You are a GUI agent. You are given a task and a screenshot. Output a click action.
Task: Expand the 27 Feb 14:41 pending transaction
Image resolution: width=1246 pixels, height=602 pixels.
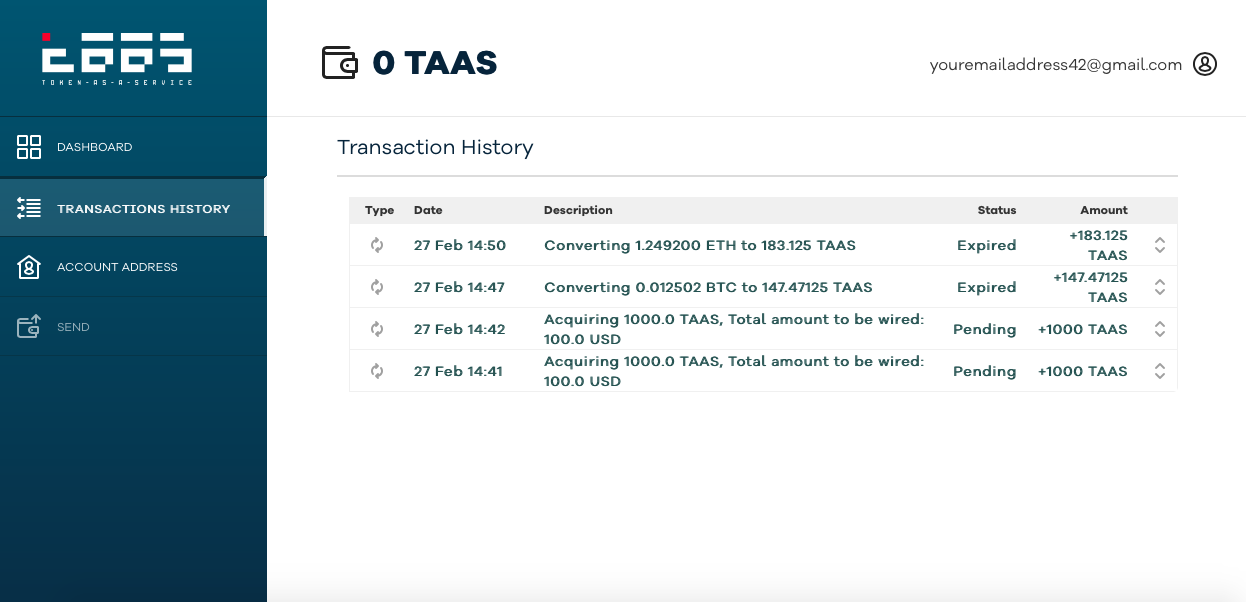click(1160, 371)
